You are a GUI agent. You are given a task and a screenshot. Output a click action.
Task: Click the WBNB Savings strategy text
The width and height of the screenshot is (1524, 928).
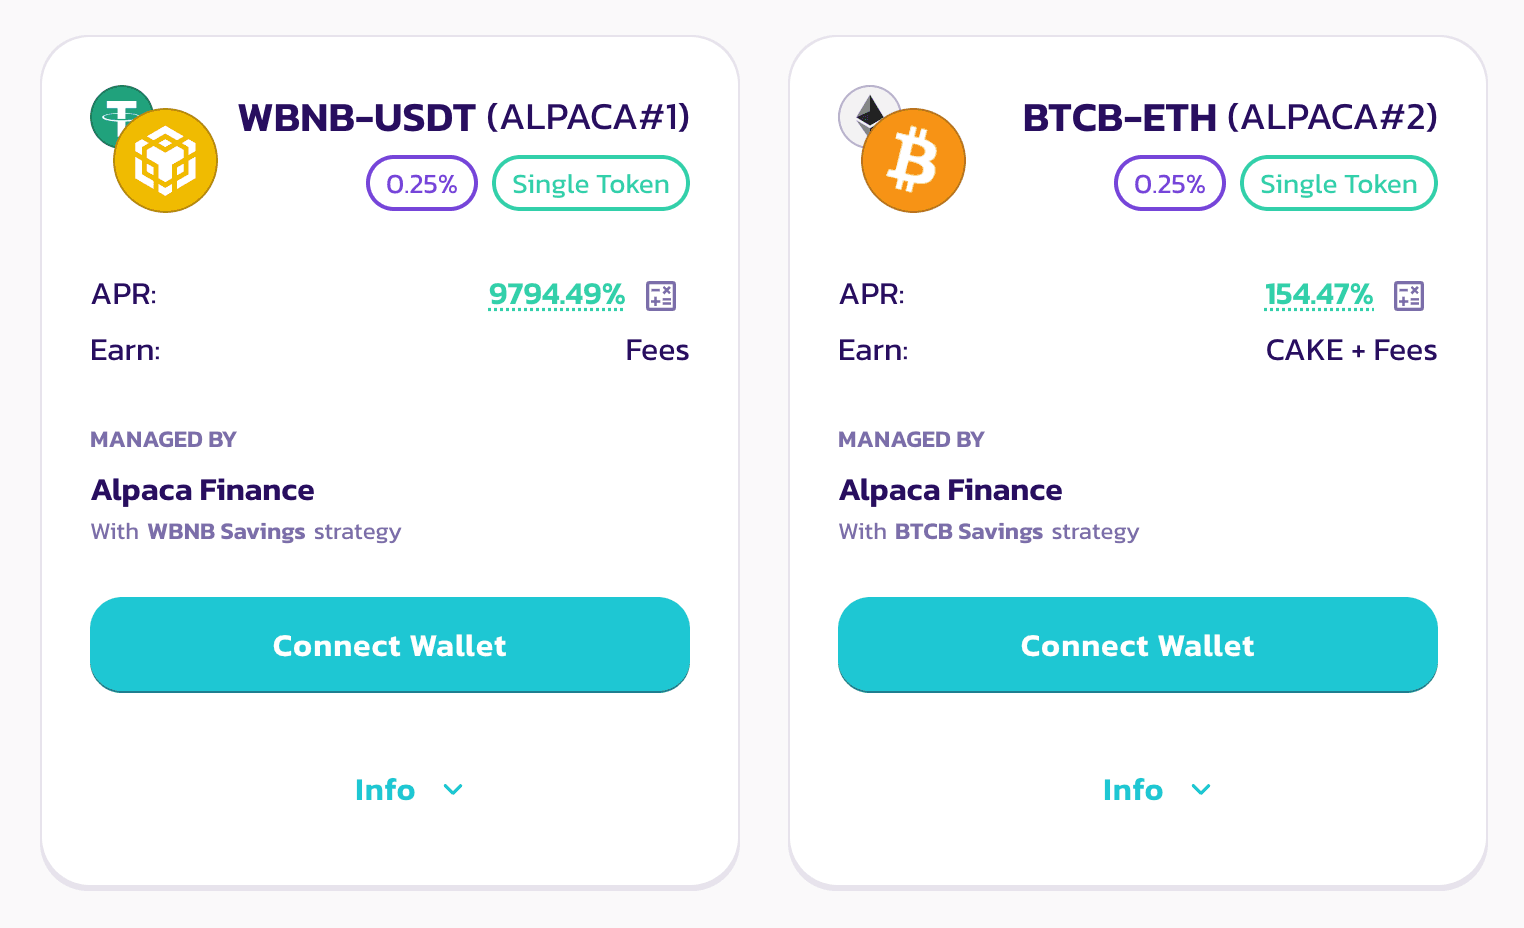(x=226, y=532)
